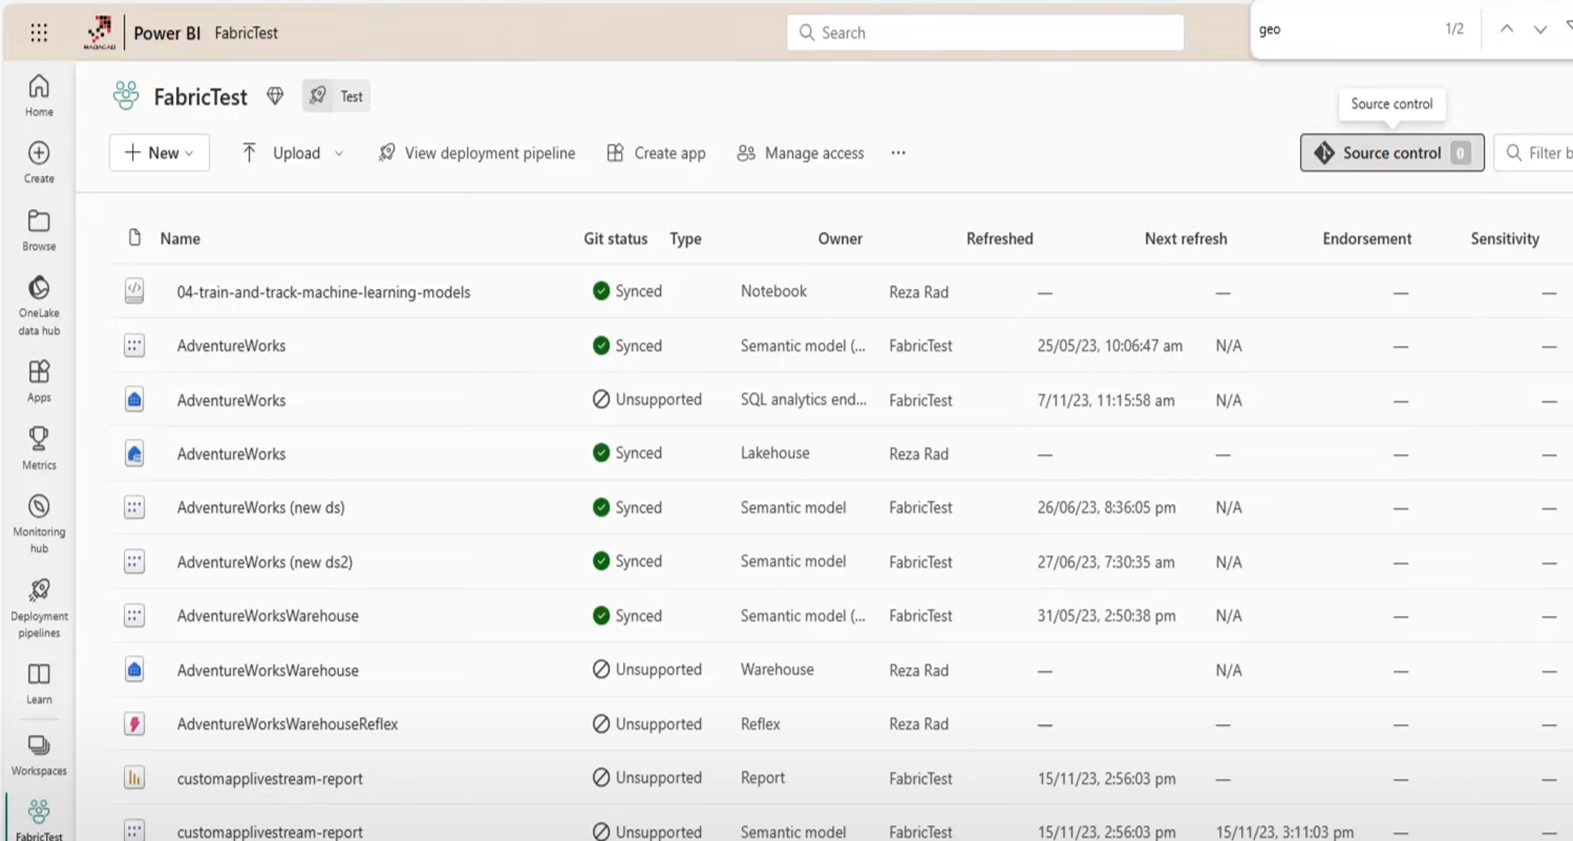Click the top Search input field
This screenshot has height=841, width=1573.
coord(985,33)
